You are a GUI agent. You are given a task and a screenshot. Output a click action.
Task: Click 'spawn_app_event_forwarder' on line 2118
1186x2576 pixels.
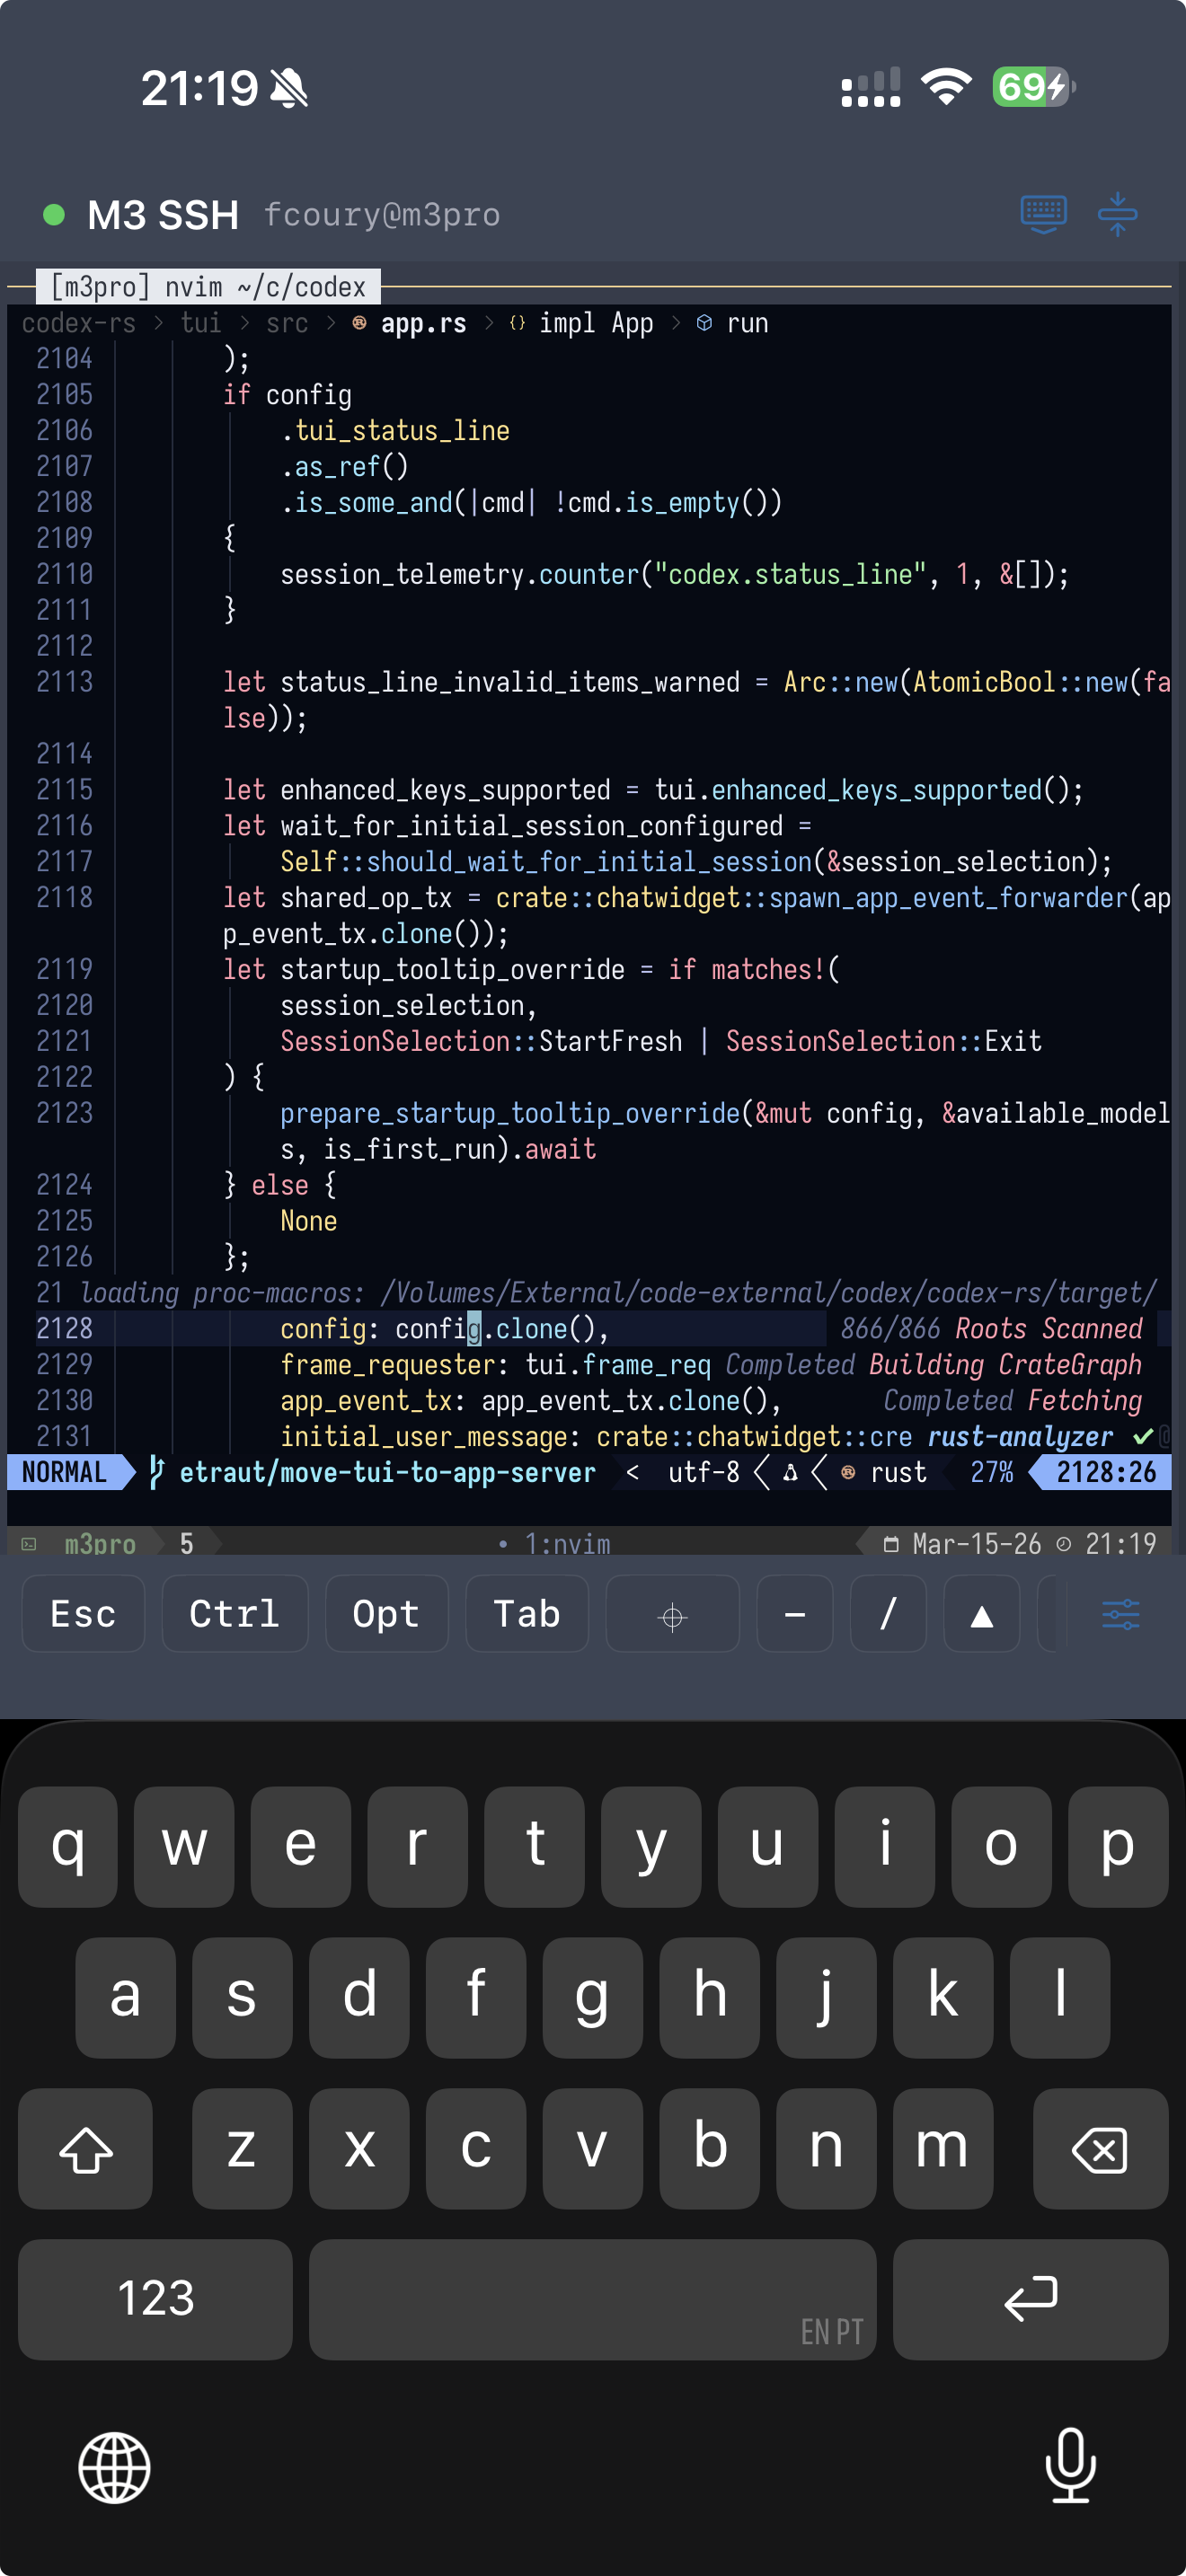pos(948,898)
